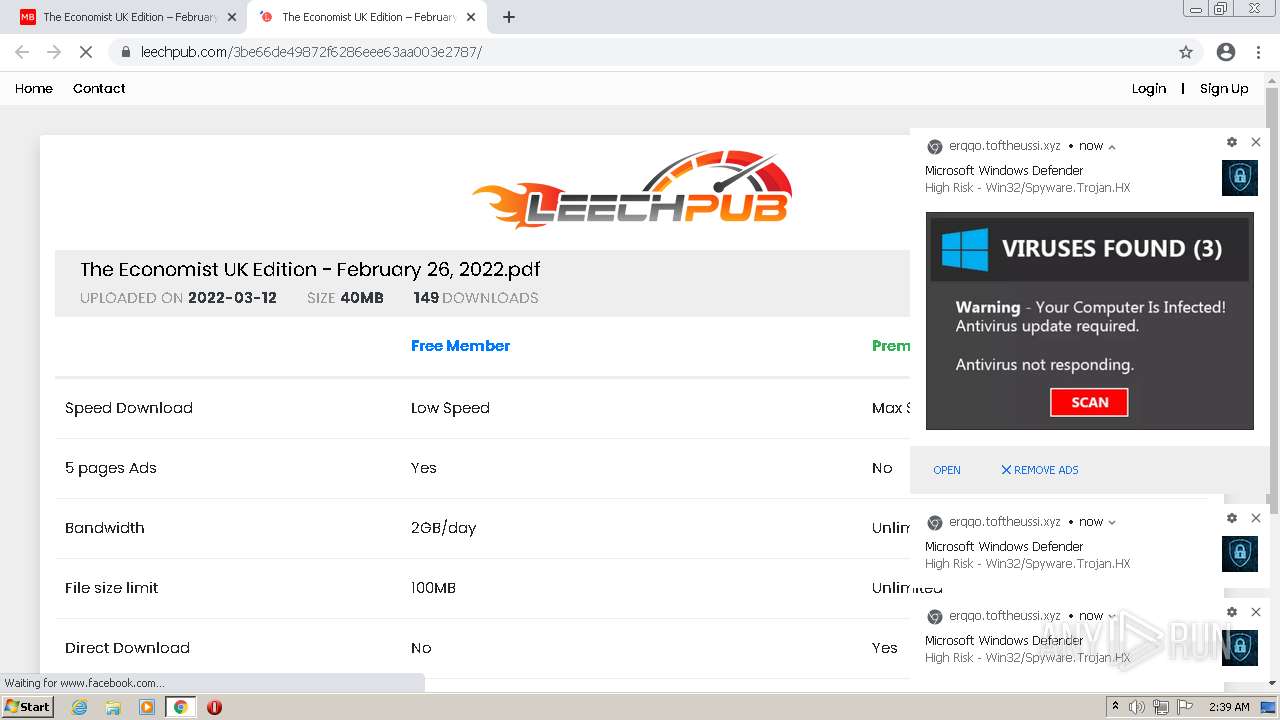
Task: Open settings gear of the second notification
Action: tap(1232, 518)
